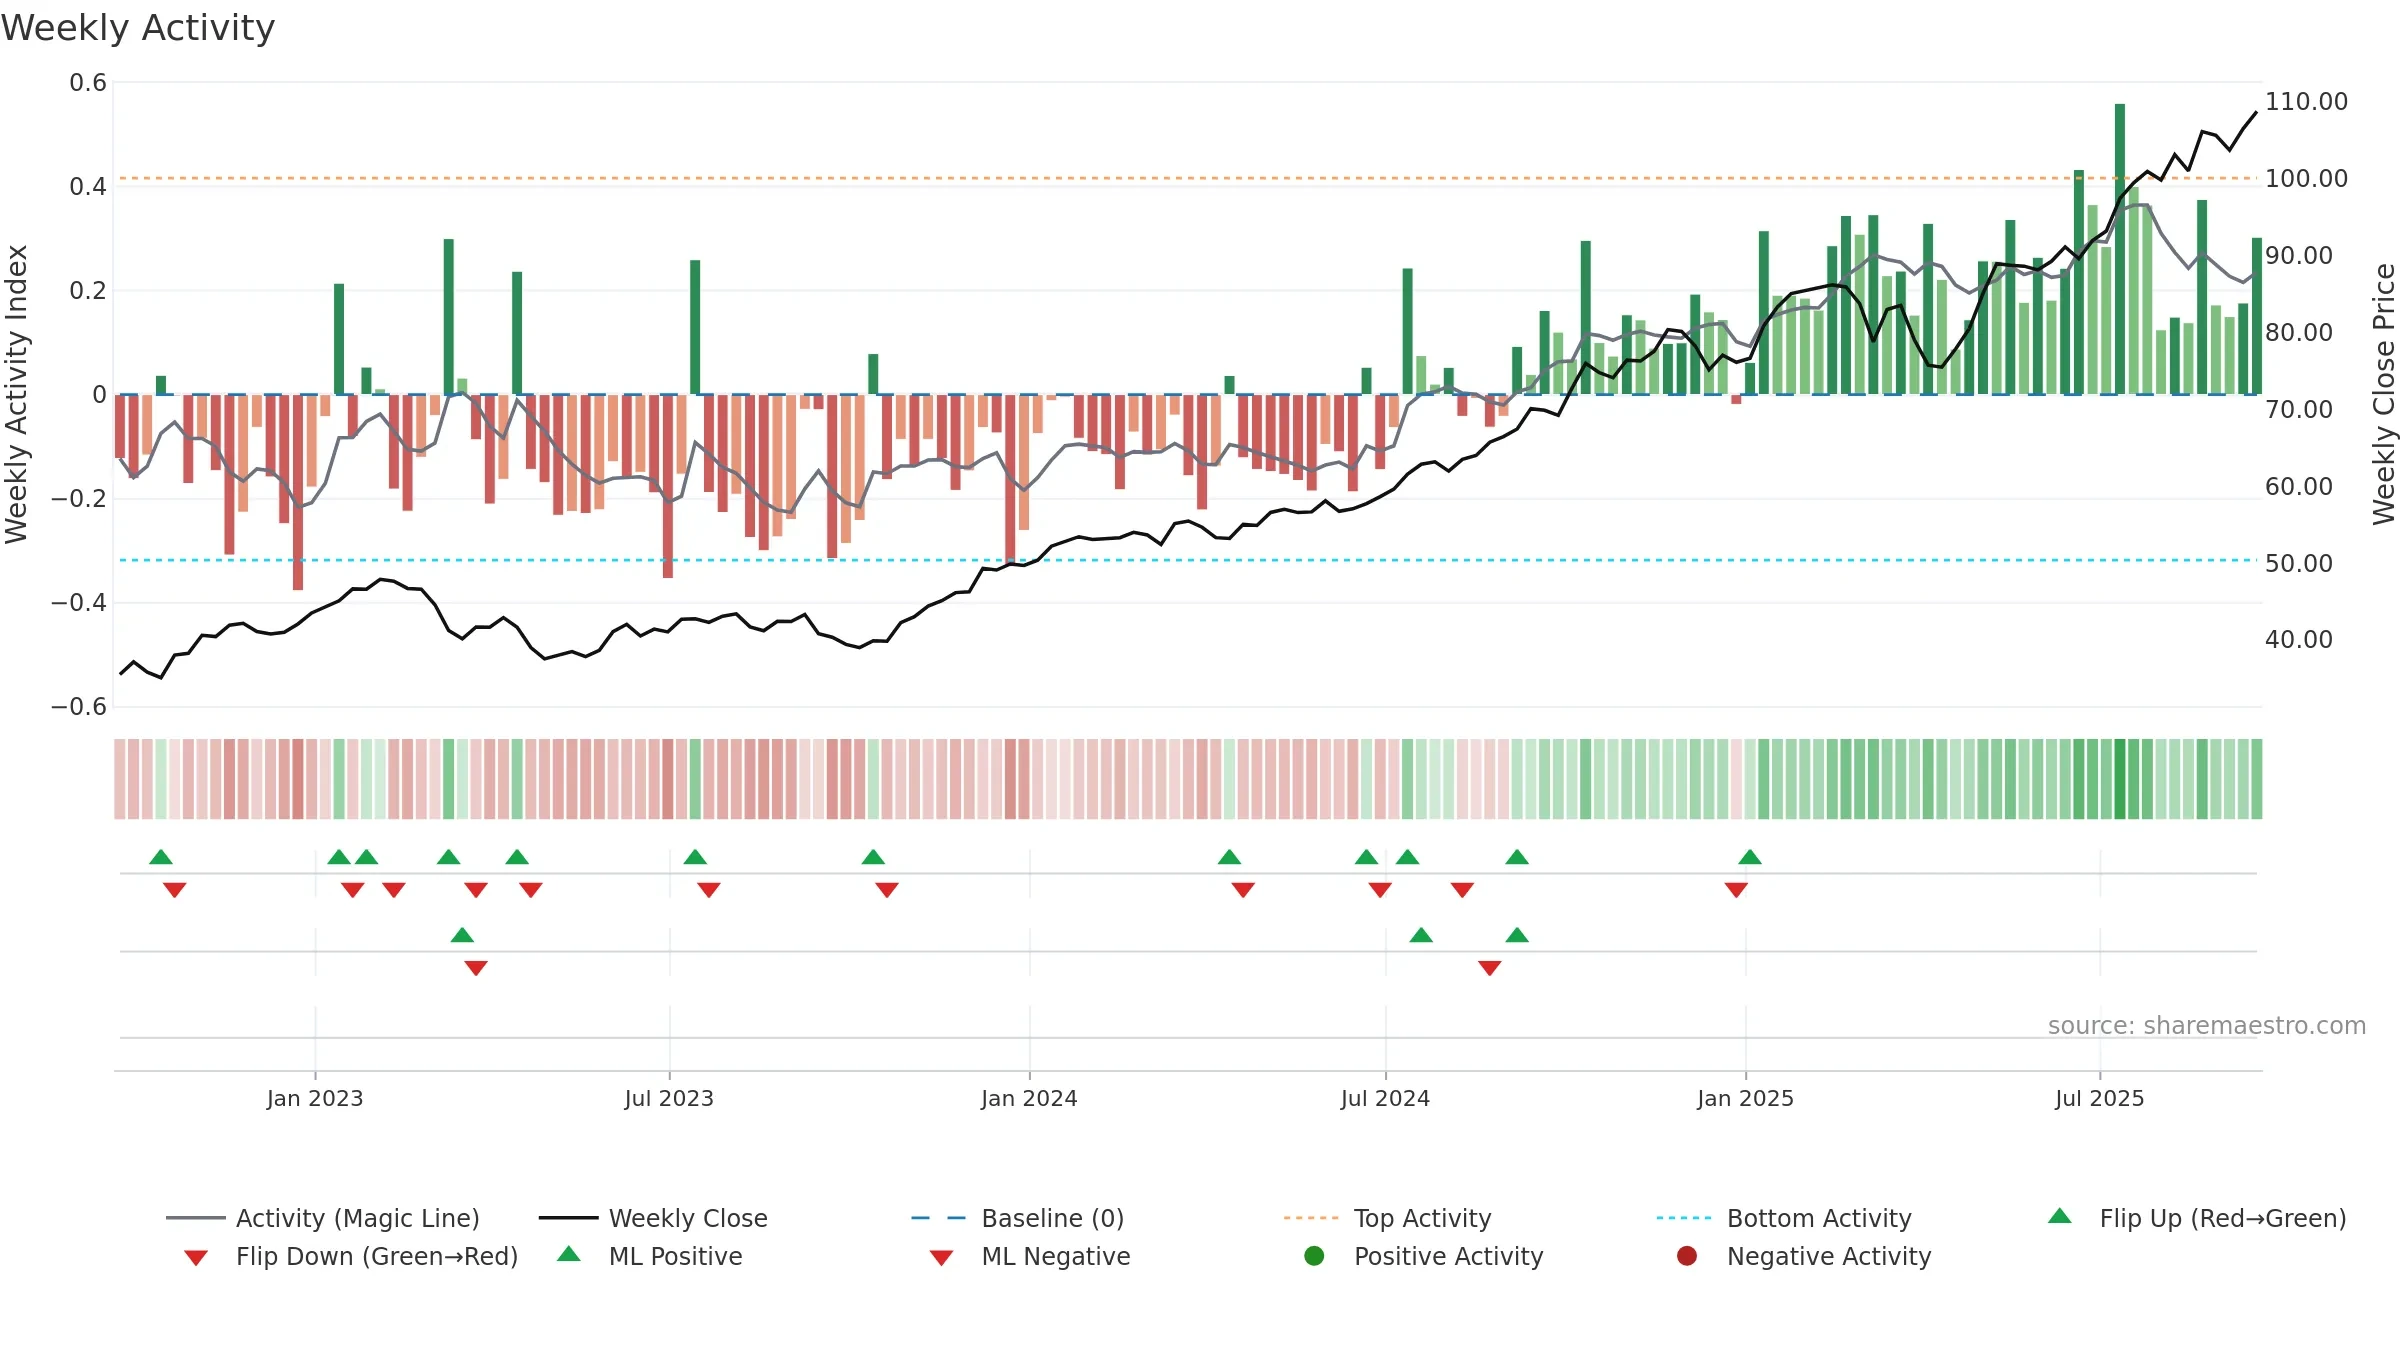Click the tallest green bar near 0.55
This screenshot has width=2400, height=1350.
point(2120,249)
